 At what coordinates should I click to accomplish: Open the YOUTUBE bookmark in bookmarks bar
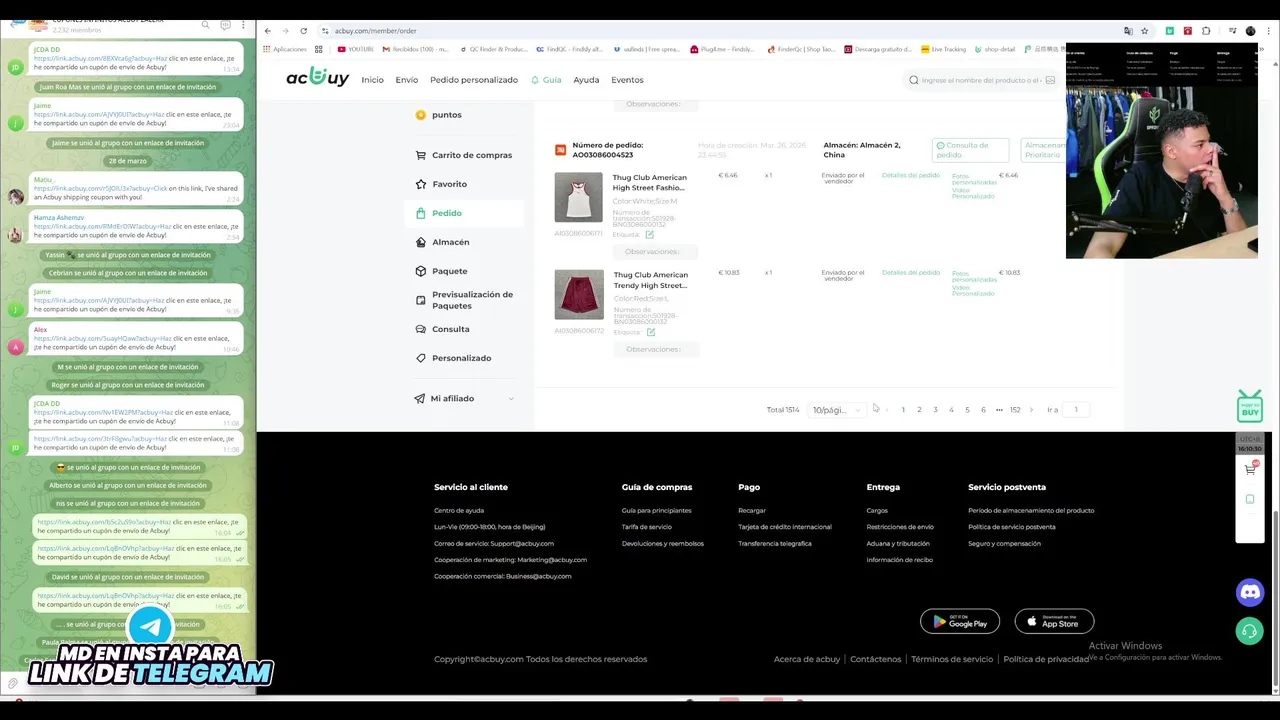tap(355, 49)
